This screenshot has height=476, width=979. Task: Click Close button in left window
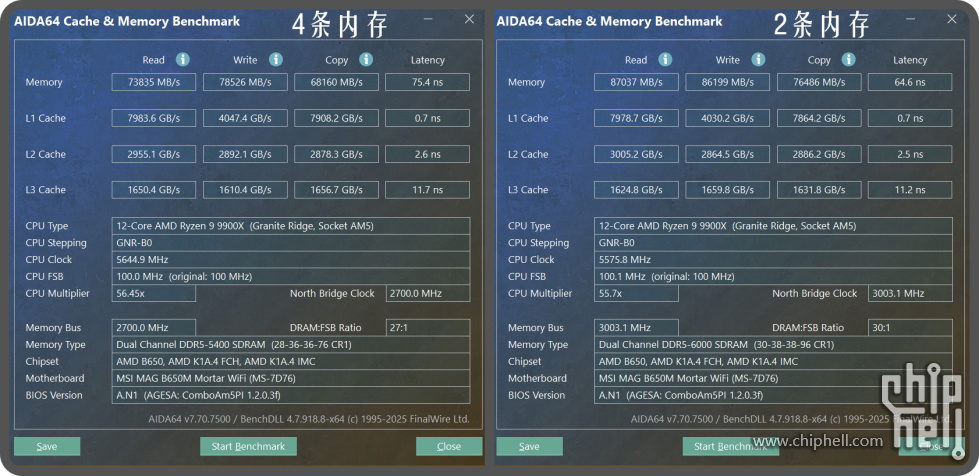point(449,446)
